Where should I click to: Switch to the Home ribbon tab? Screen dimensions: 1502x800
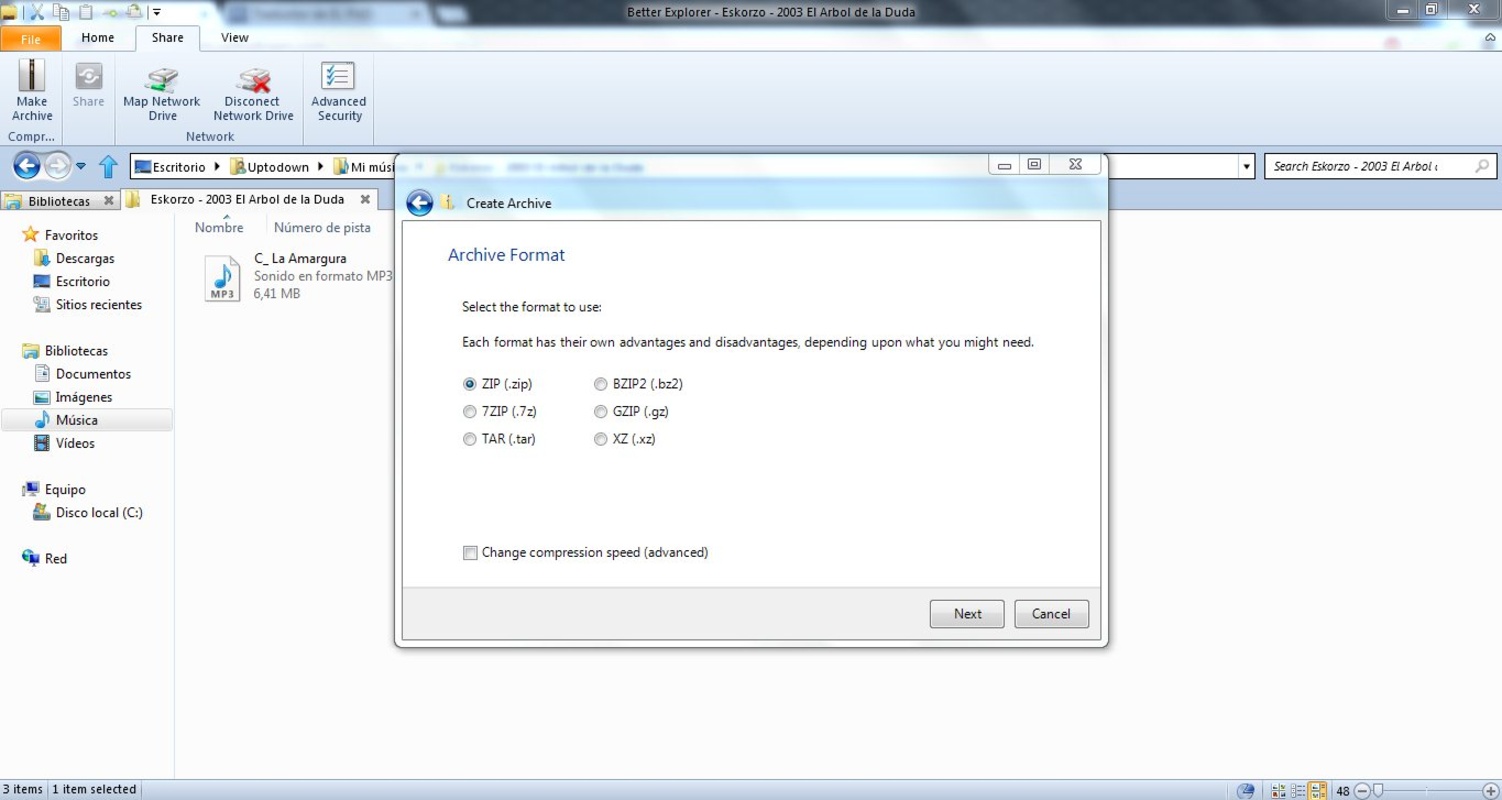coord(97,38)
